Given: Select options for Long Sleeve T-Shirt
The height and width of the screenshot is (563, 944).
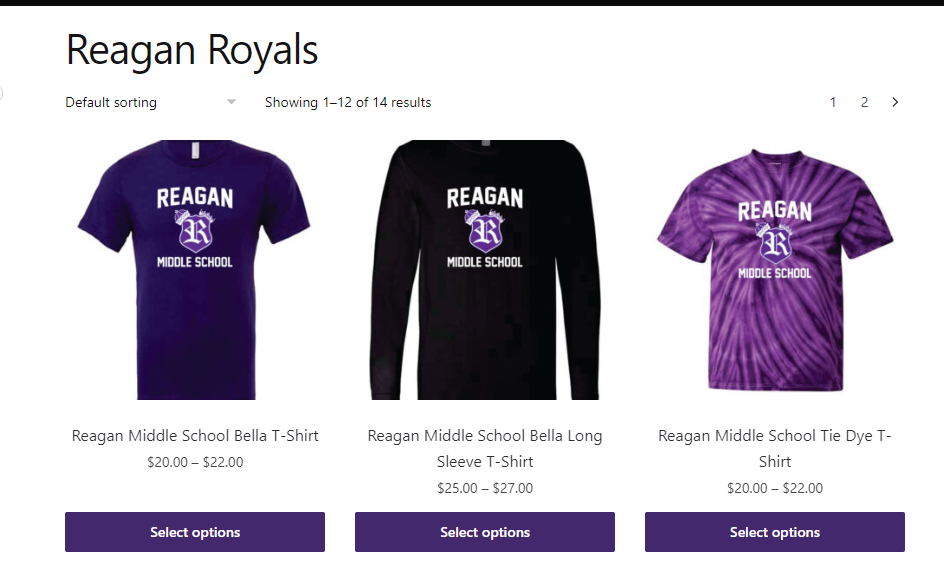Looking at the screenshot, I should 485,532.
